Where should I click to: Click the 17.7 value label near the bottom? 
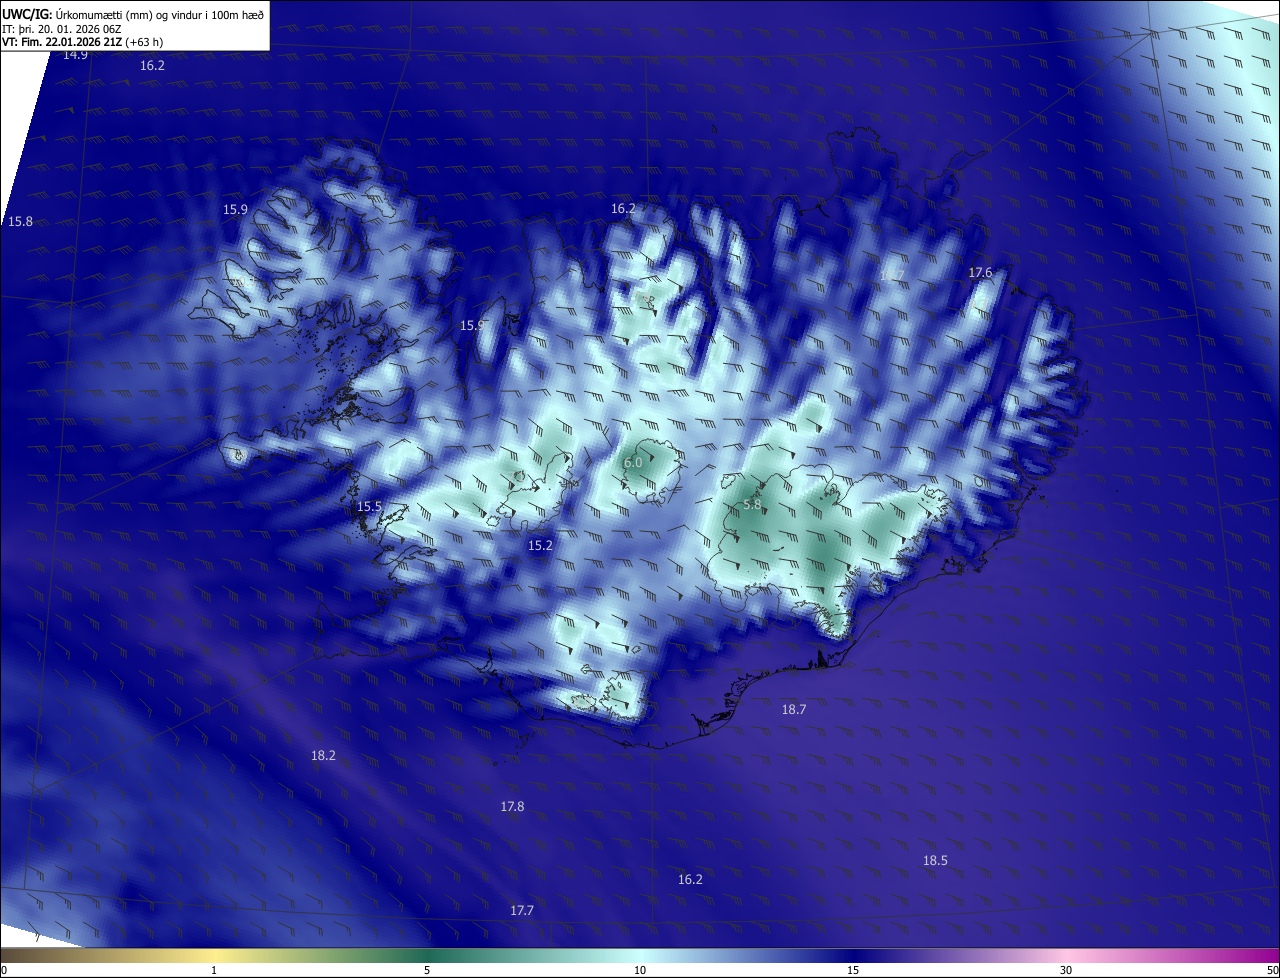pos(522,910)
